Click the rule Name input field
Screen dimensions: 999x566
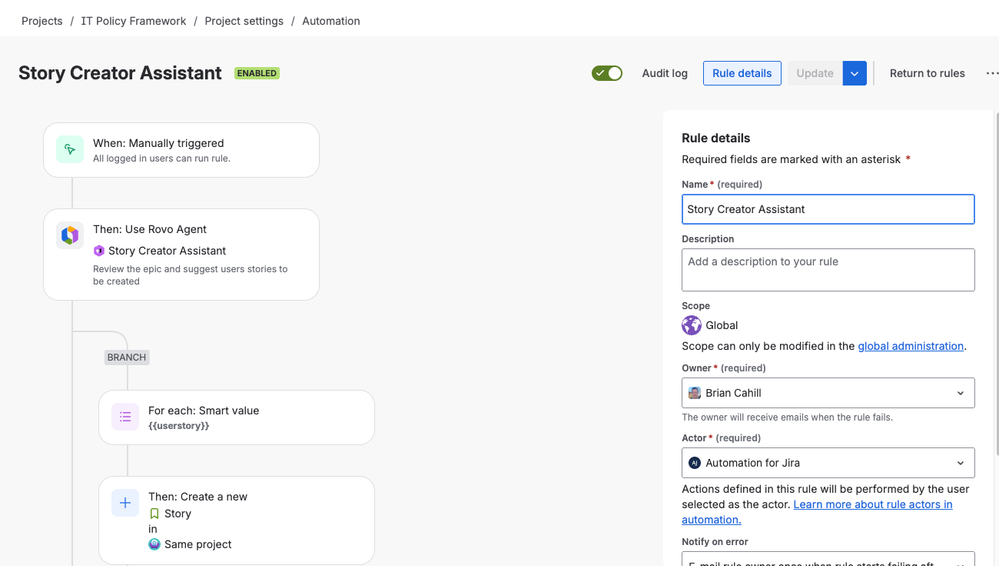[828, 209]
